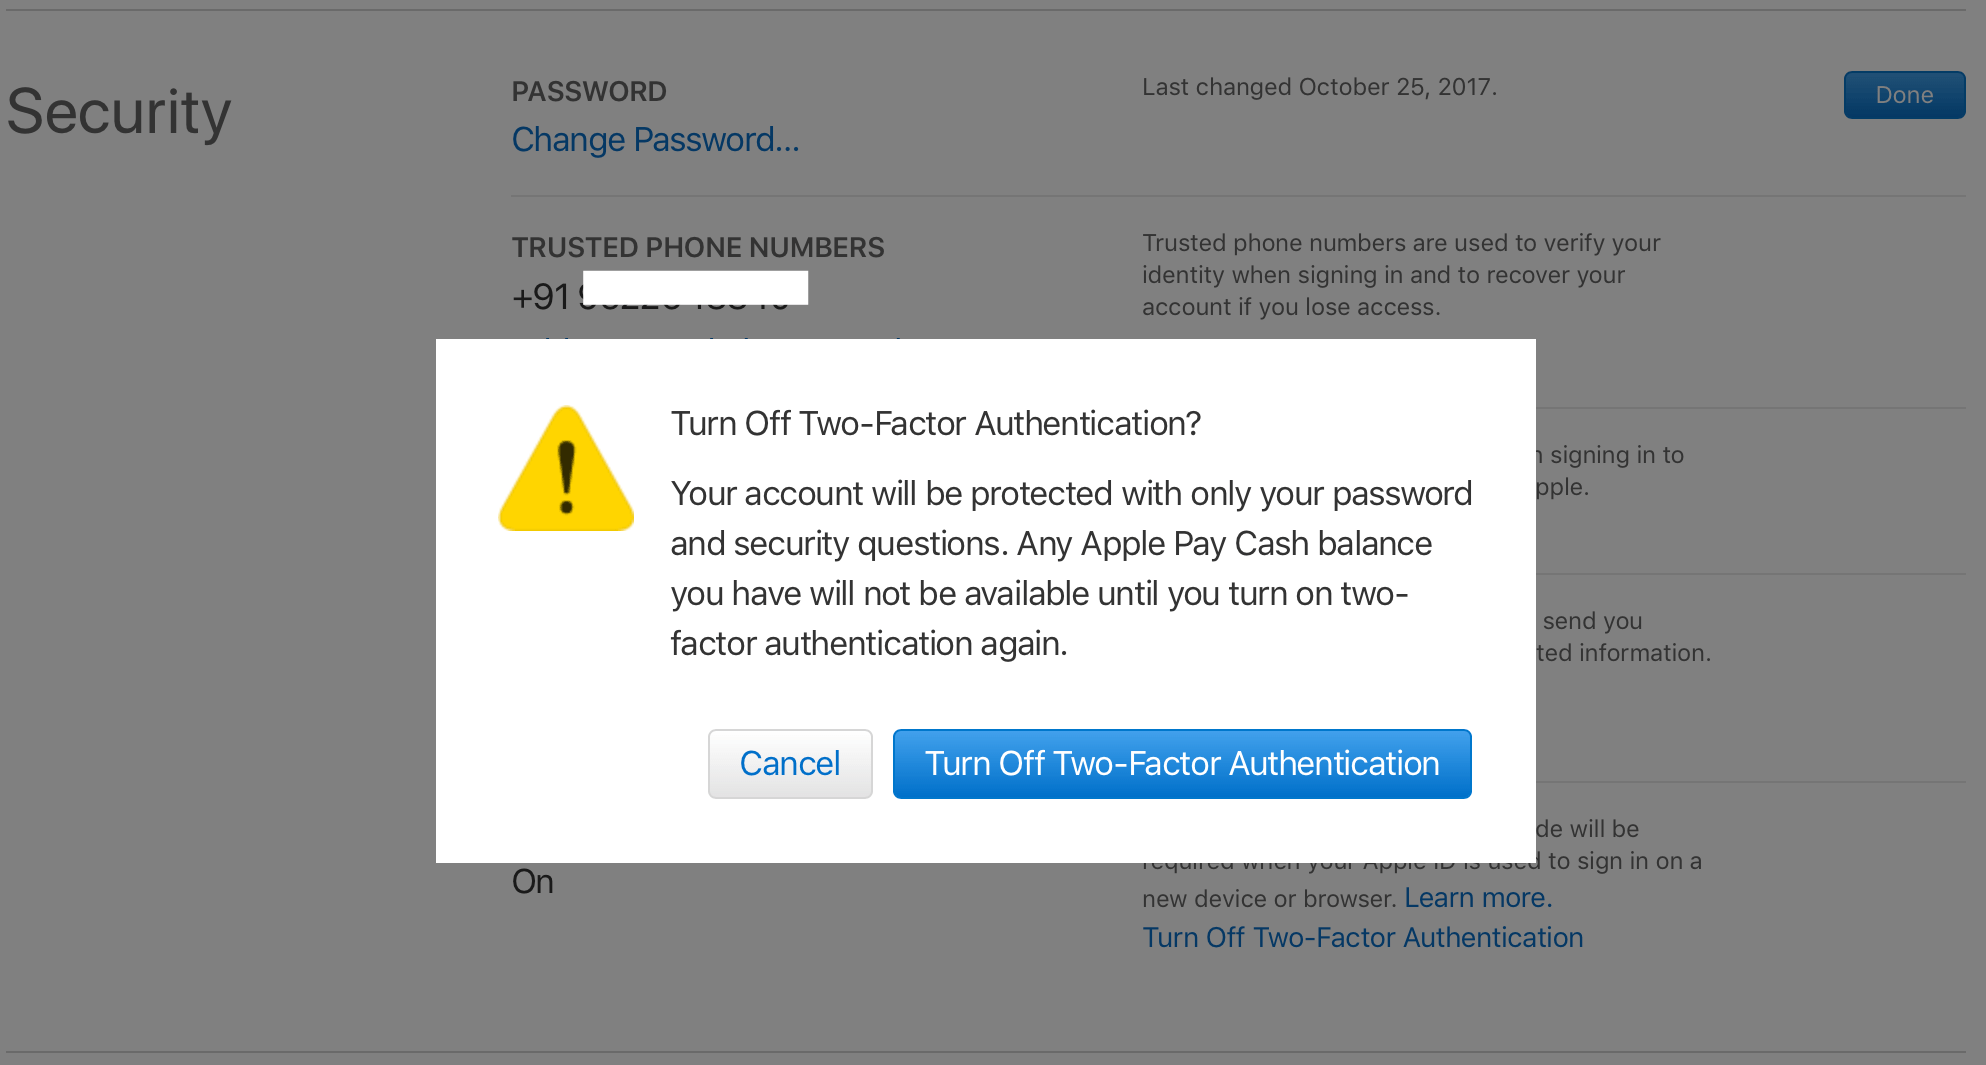Follow the Learn more link
The height and width of the screenshot is (1065, 1986).
(1477, 898)
